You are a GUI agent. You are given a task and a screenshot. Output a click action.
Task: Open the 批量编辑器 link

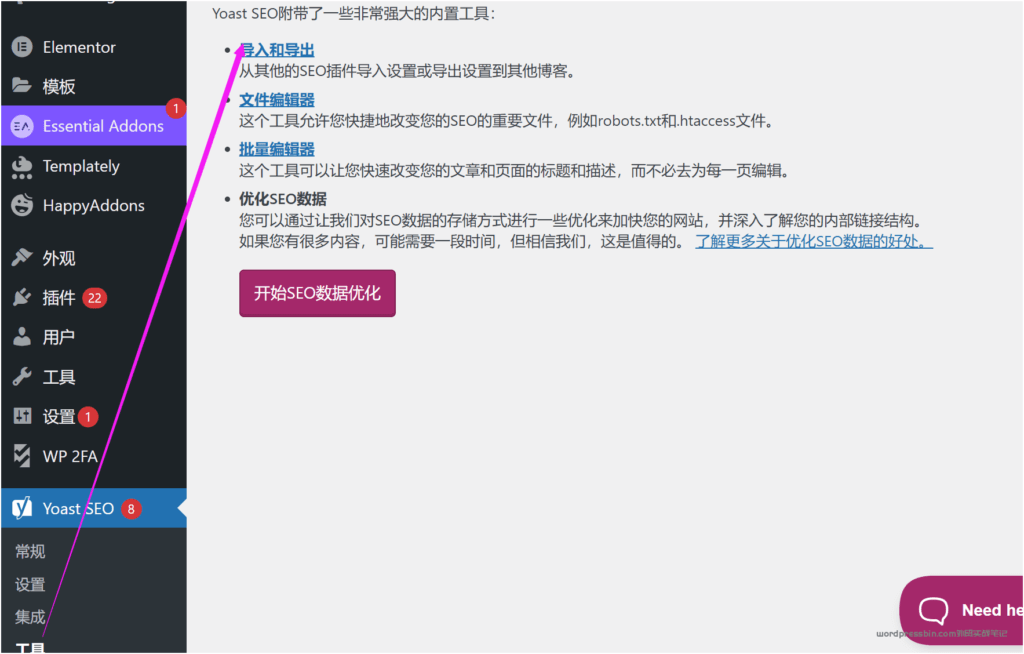tap(276, 147)
